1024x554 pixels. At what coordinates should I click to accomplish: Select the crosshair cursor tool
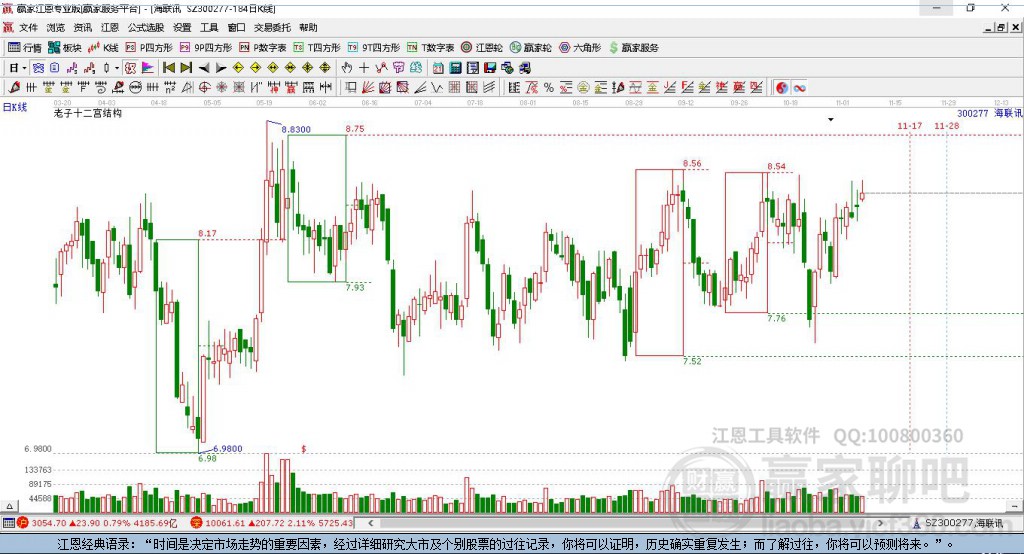(364, 67)
